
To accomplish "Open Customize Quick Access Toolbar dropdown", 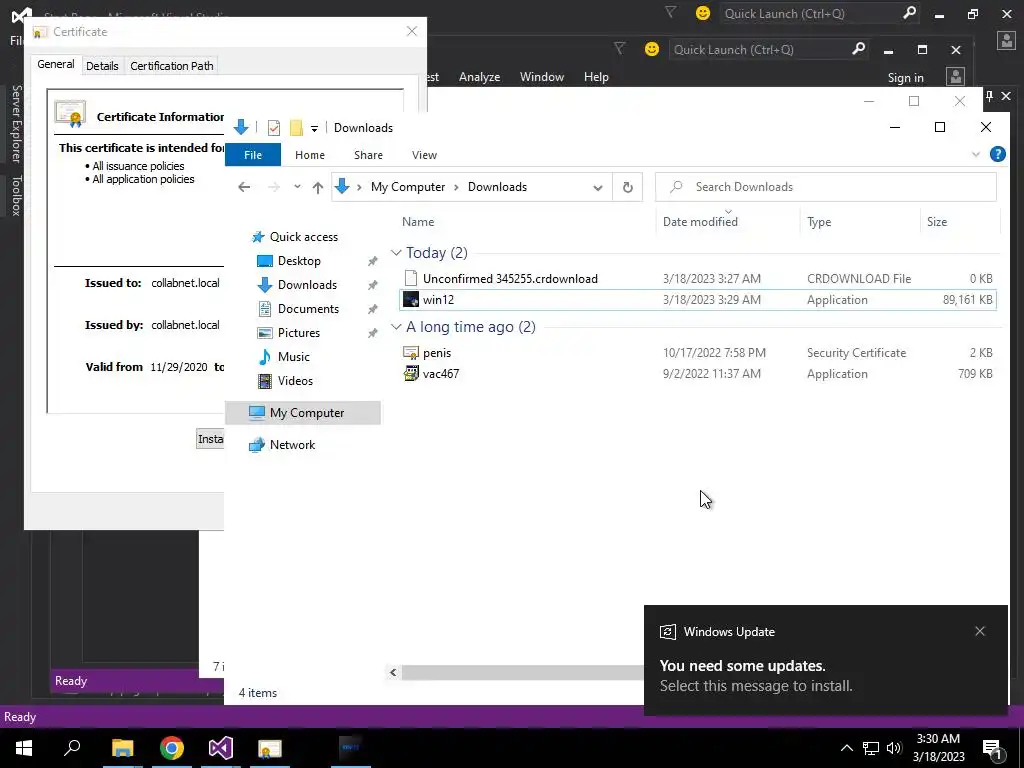I will point(314,129).
